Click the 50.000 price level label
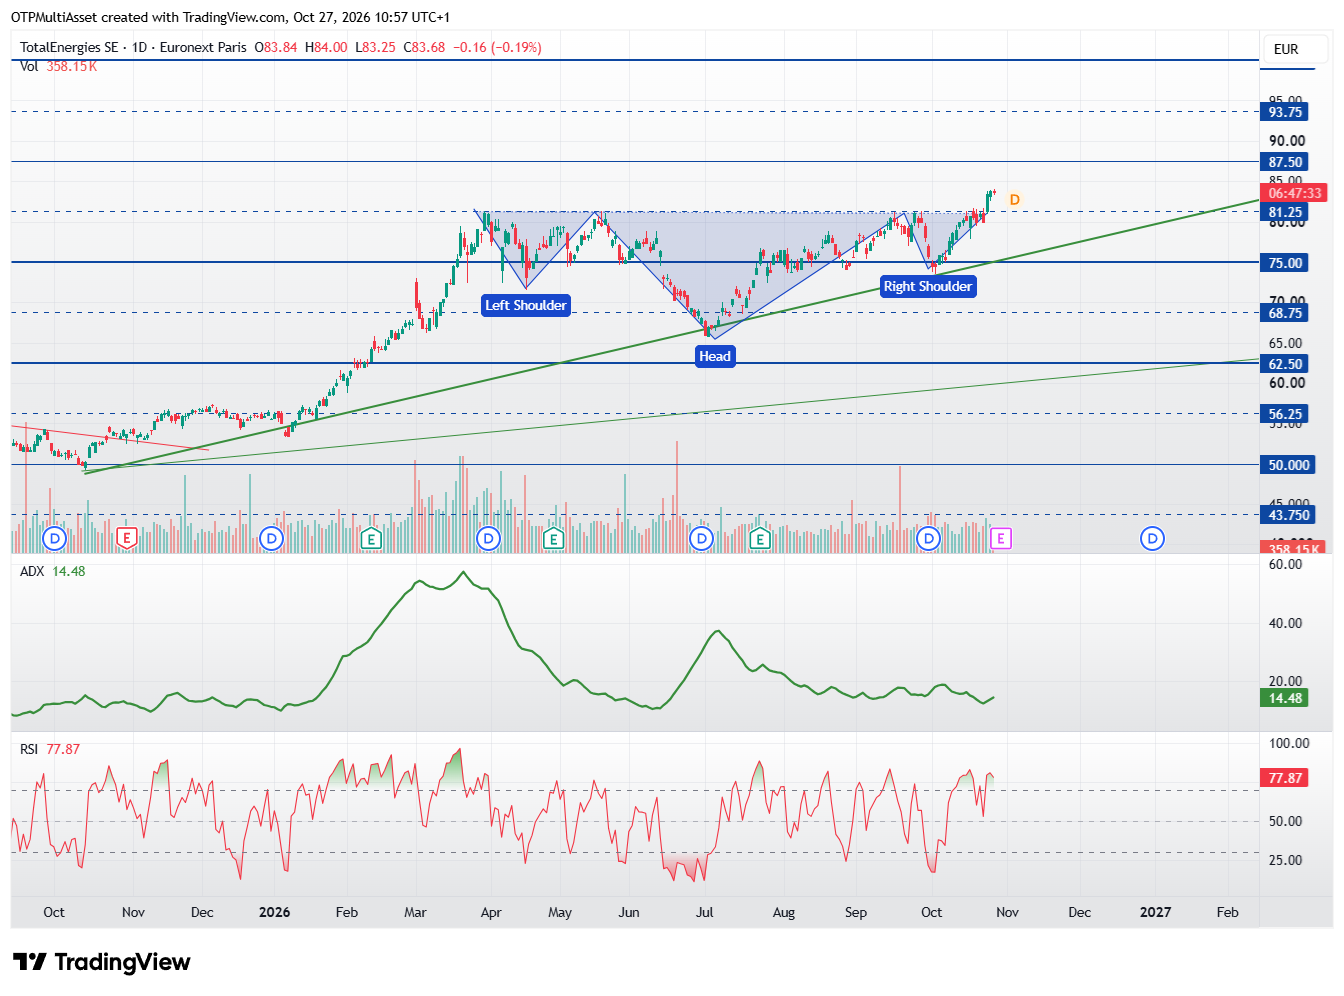 click(x=1288, y=465)
